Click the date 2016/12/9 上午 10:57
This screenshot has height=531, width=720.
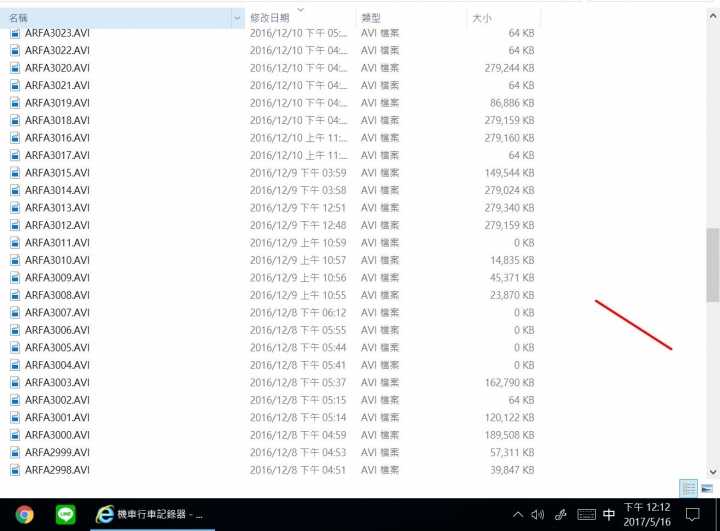click(298, 260)
